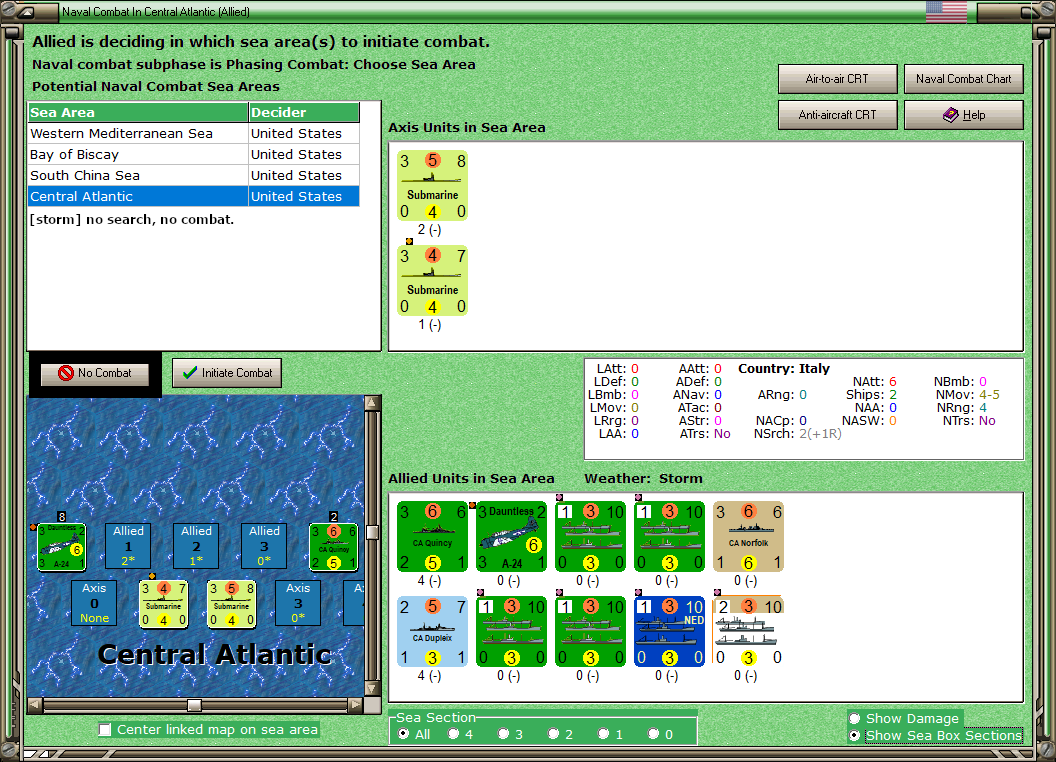The height and width of the screenshot is (762, 1056).
Task: Click the map vertical scrollbar thumb
Action: 372,532
